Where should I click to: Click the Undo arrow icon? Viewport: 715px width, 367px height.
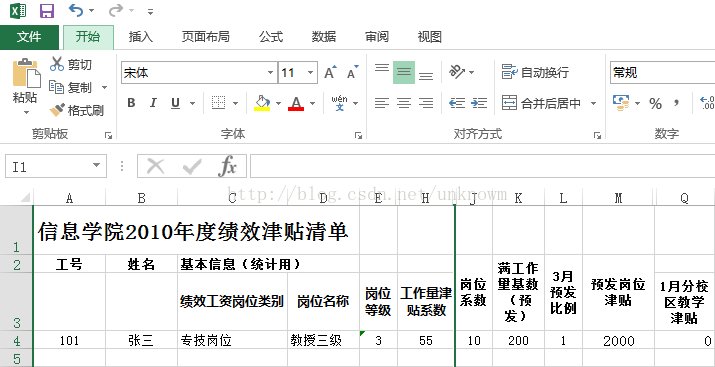click(x=75, y=10)
